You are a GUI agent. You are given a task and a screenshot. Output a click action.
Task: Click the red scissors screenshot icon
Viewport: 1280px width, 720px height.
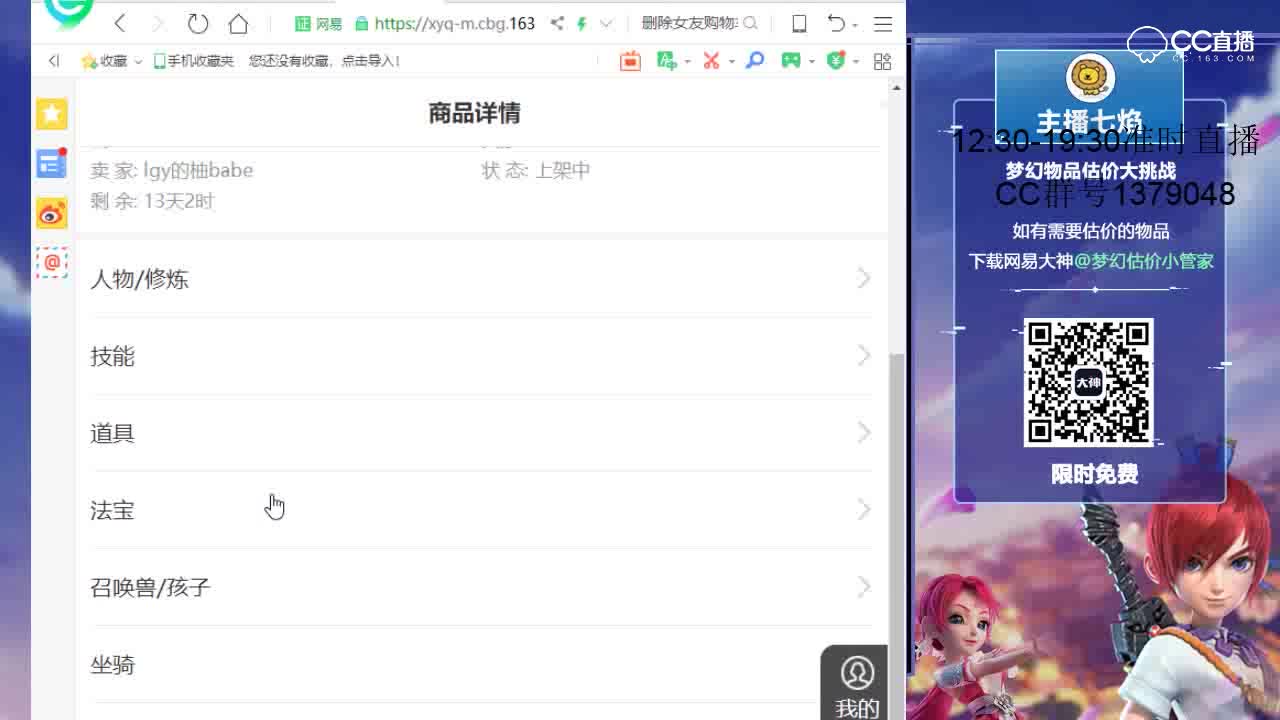coord(711,61)
